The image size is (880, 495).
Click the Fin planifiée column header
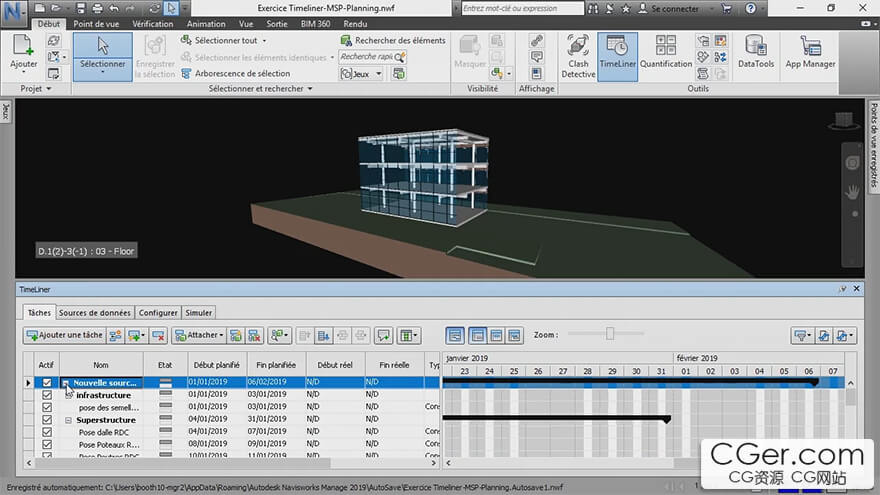coord(276,365)
